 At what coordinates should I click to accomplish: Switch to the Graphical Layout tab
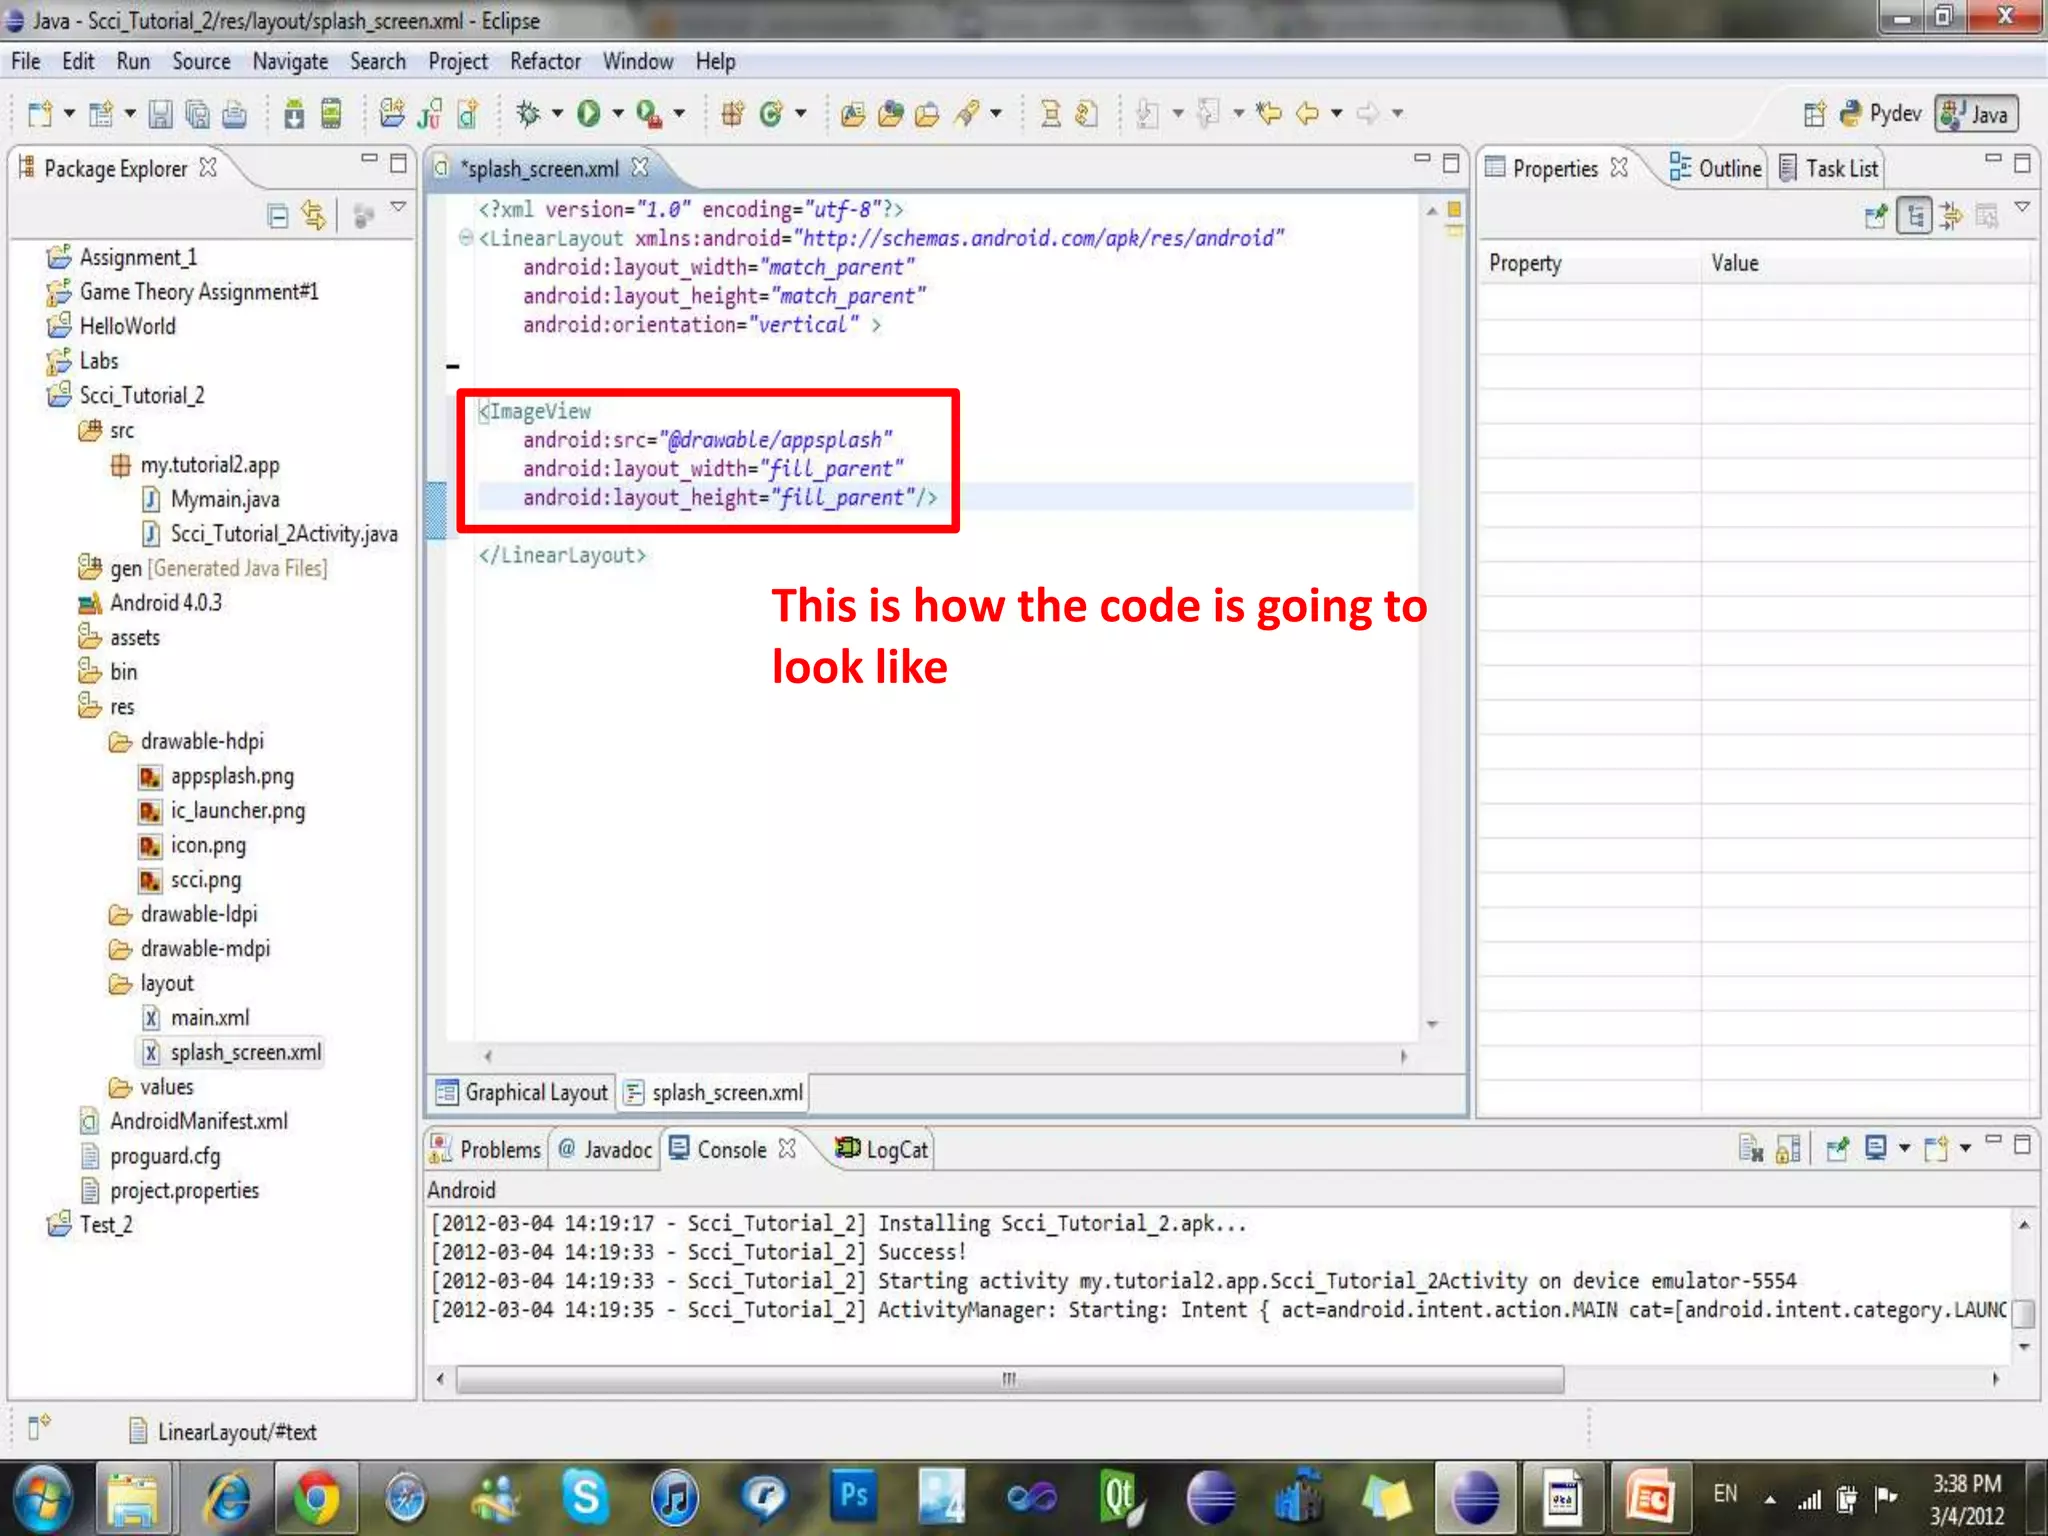523,1092
